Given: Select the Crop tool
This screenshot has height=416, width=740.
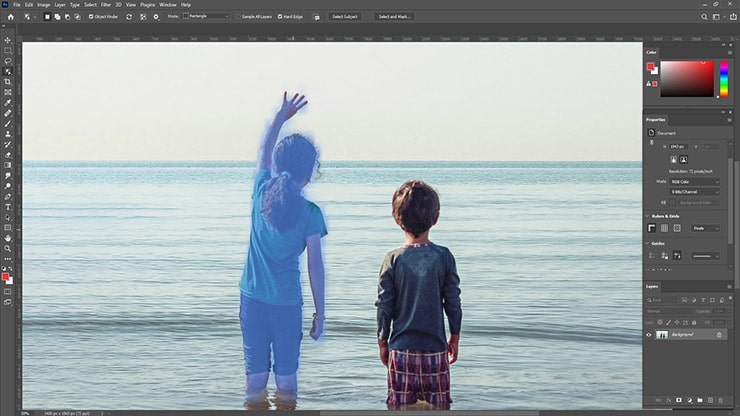Looking at the screenshot, I should [8, 82].
